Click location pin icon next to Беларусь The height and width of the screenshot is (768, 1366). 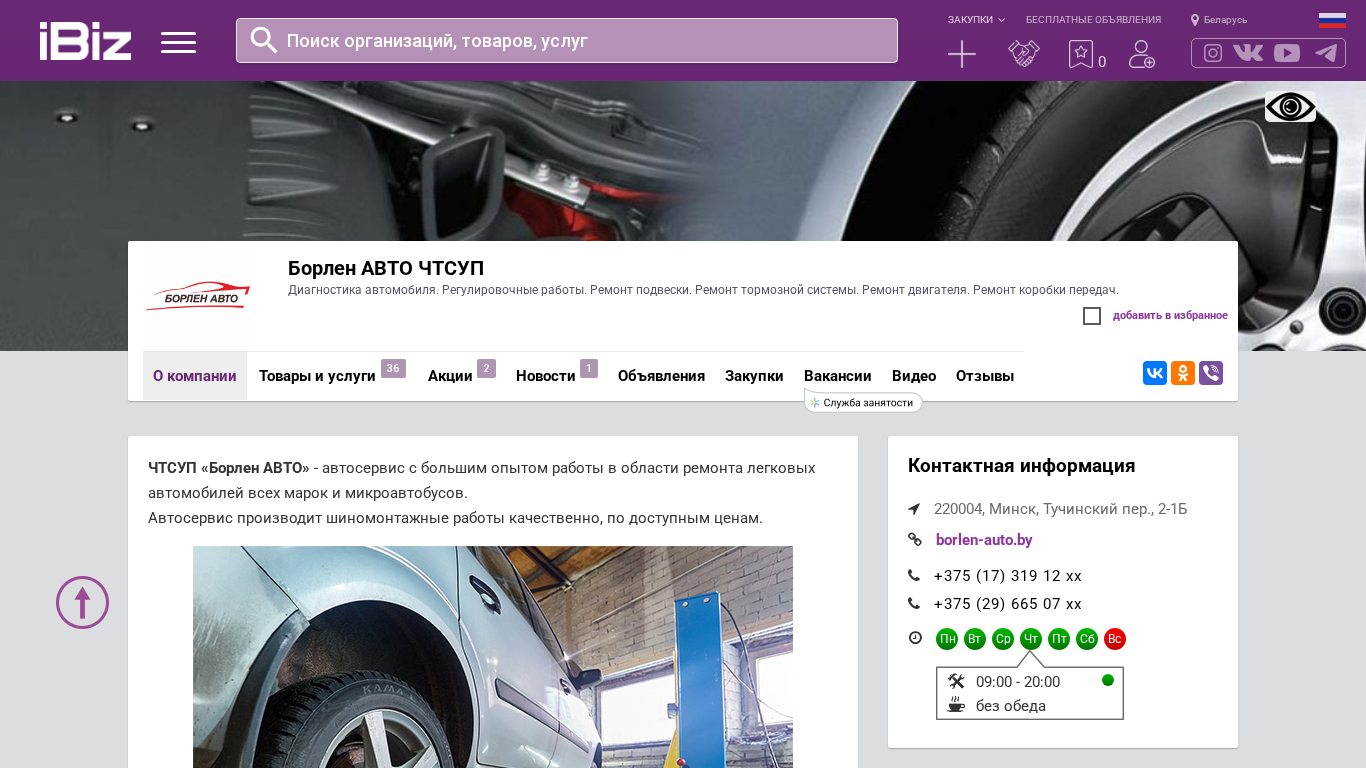click(1194, 20)
